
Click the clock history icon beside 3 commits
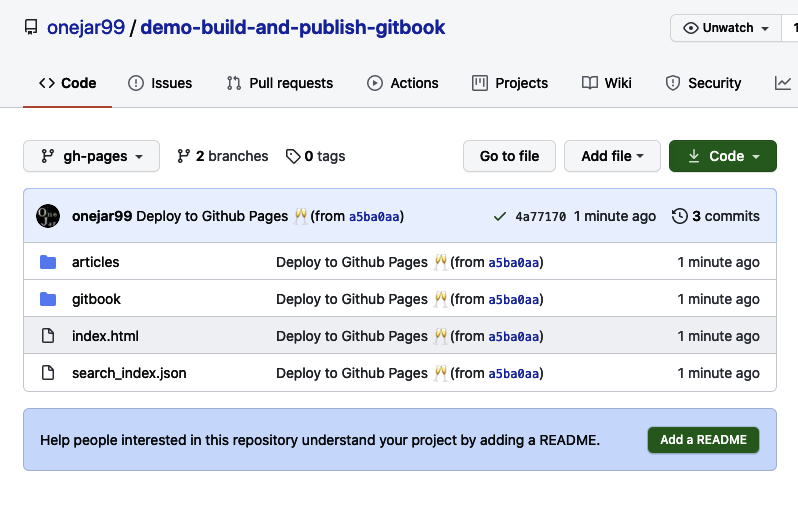click(x=679, y=216)
